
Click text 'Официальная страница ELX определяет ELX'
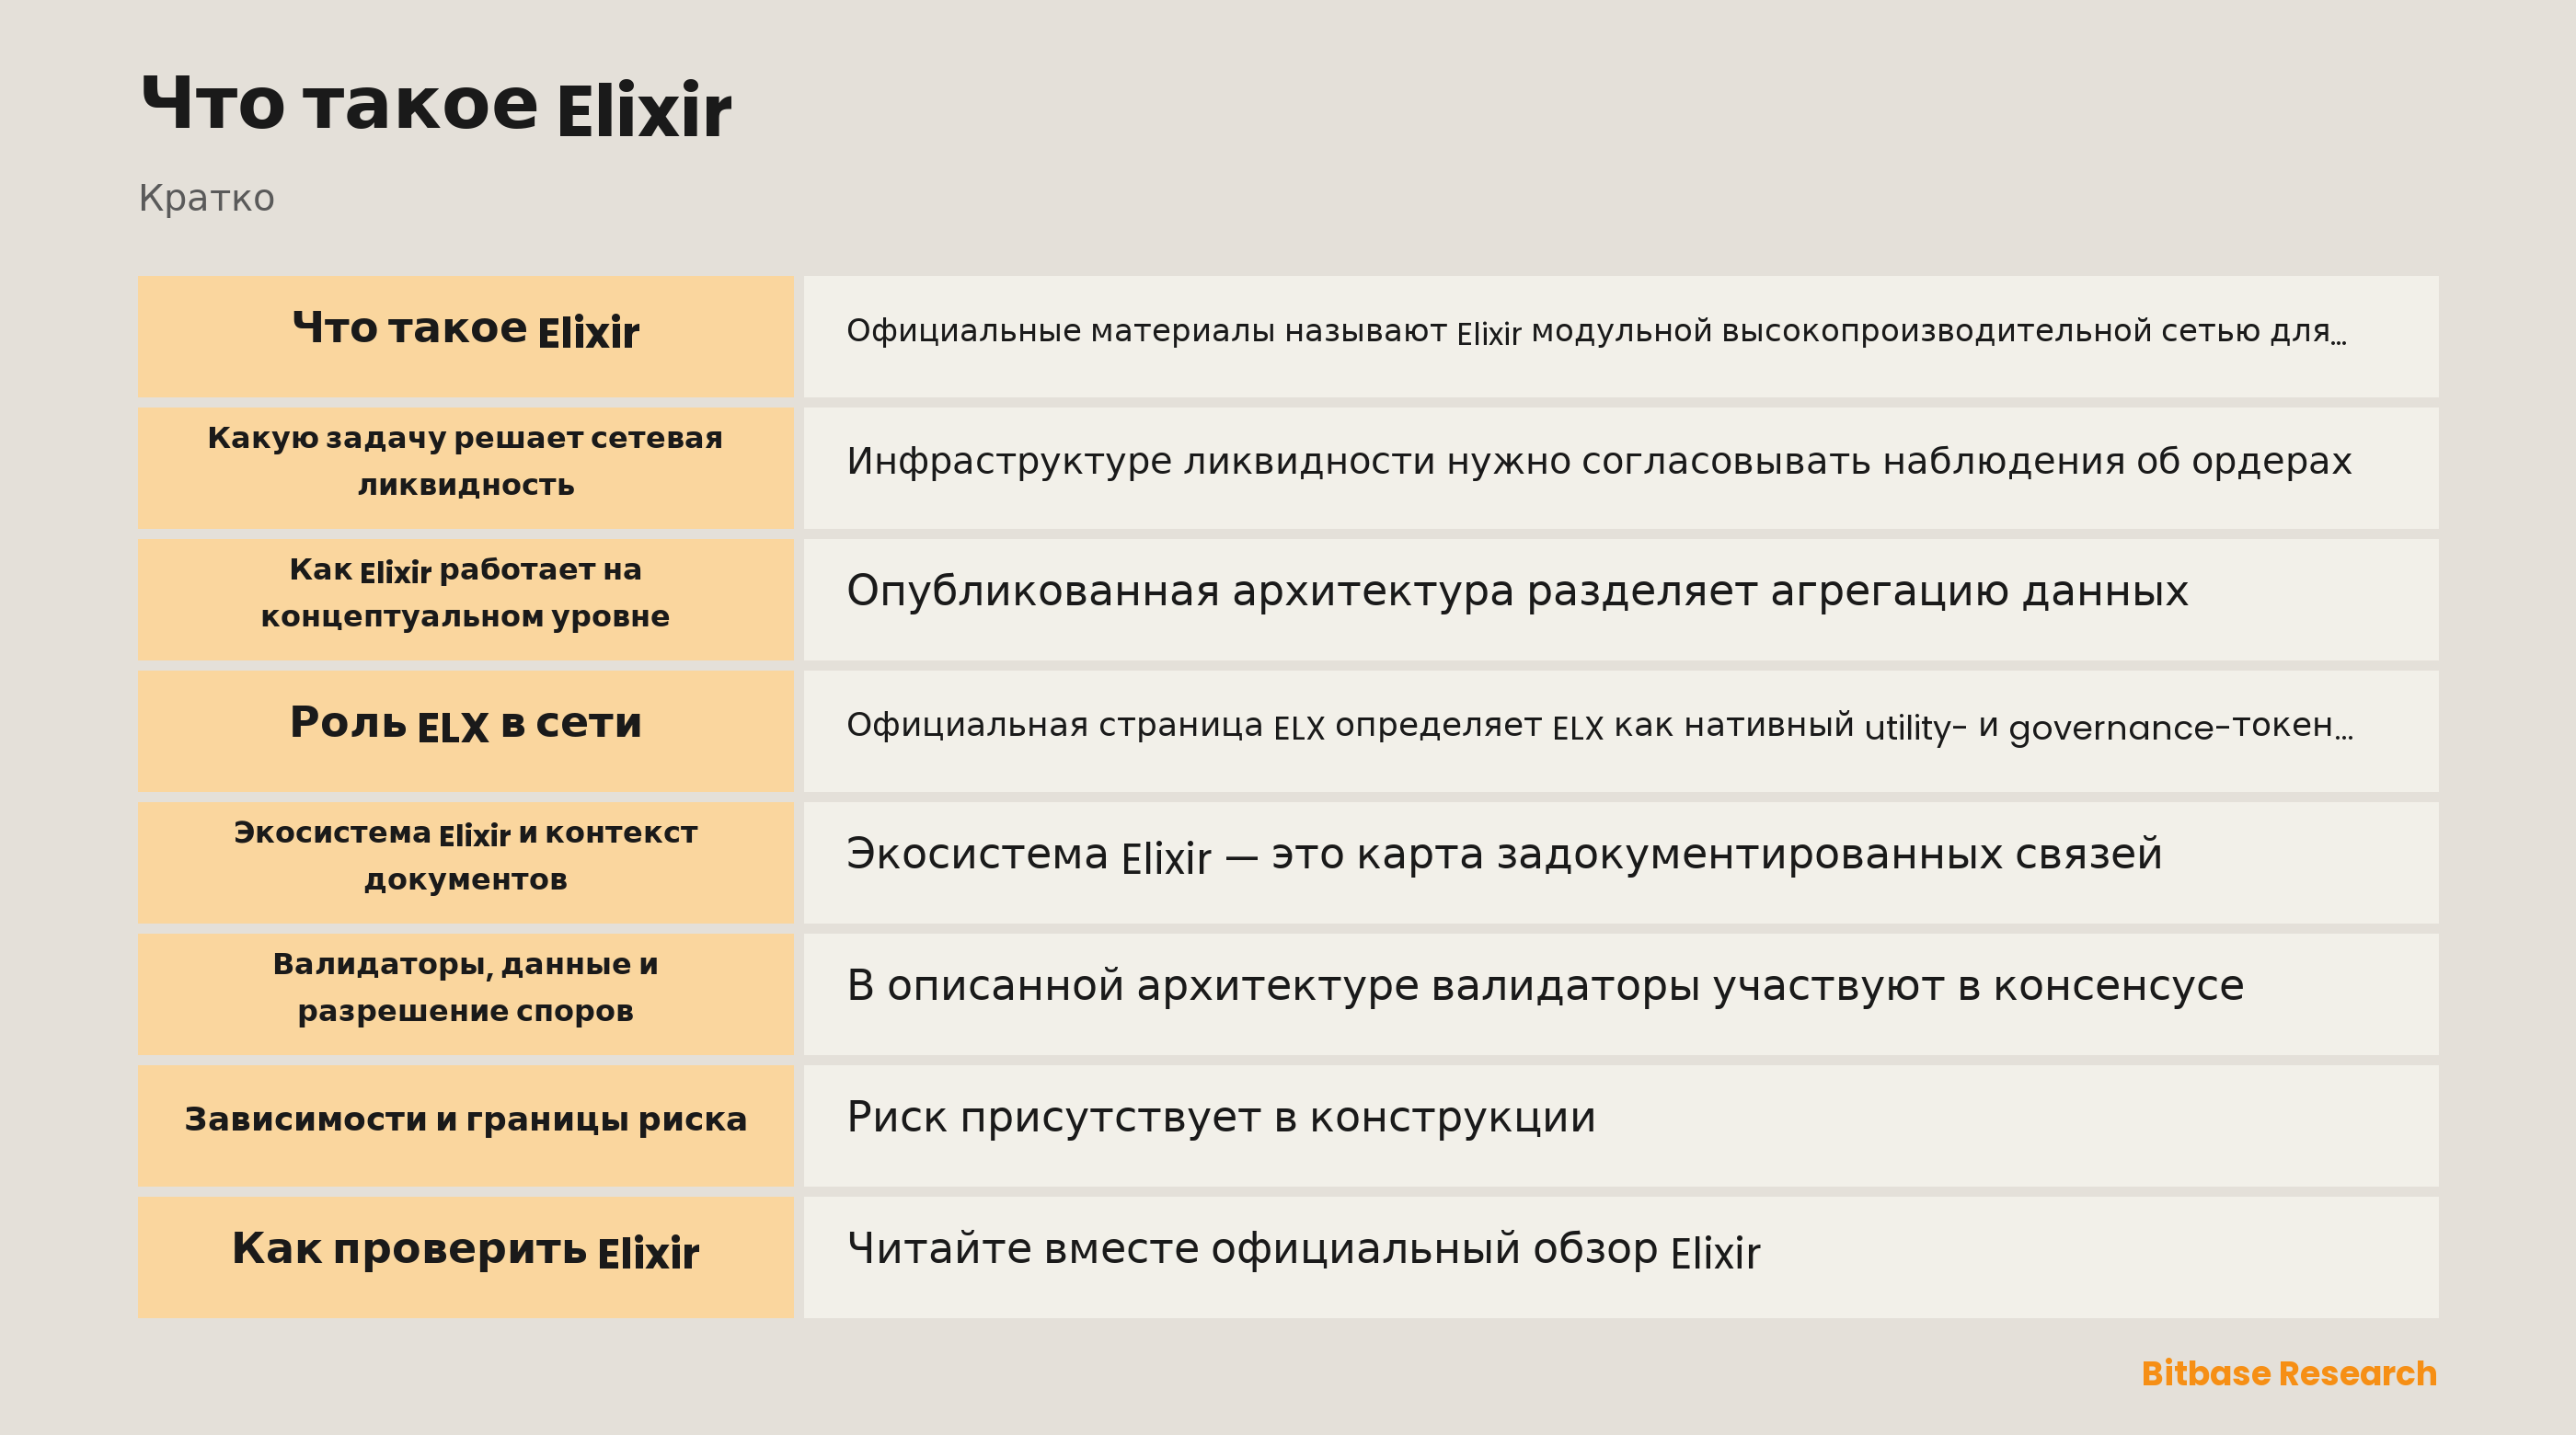(1225, 725)
